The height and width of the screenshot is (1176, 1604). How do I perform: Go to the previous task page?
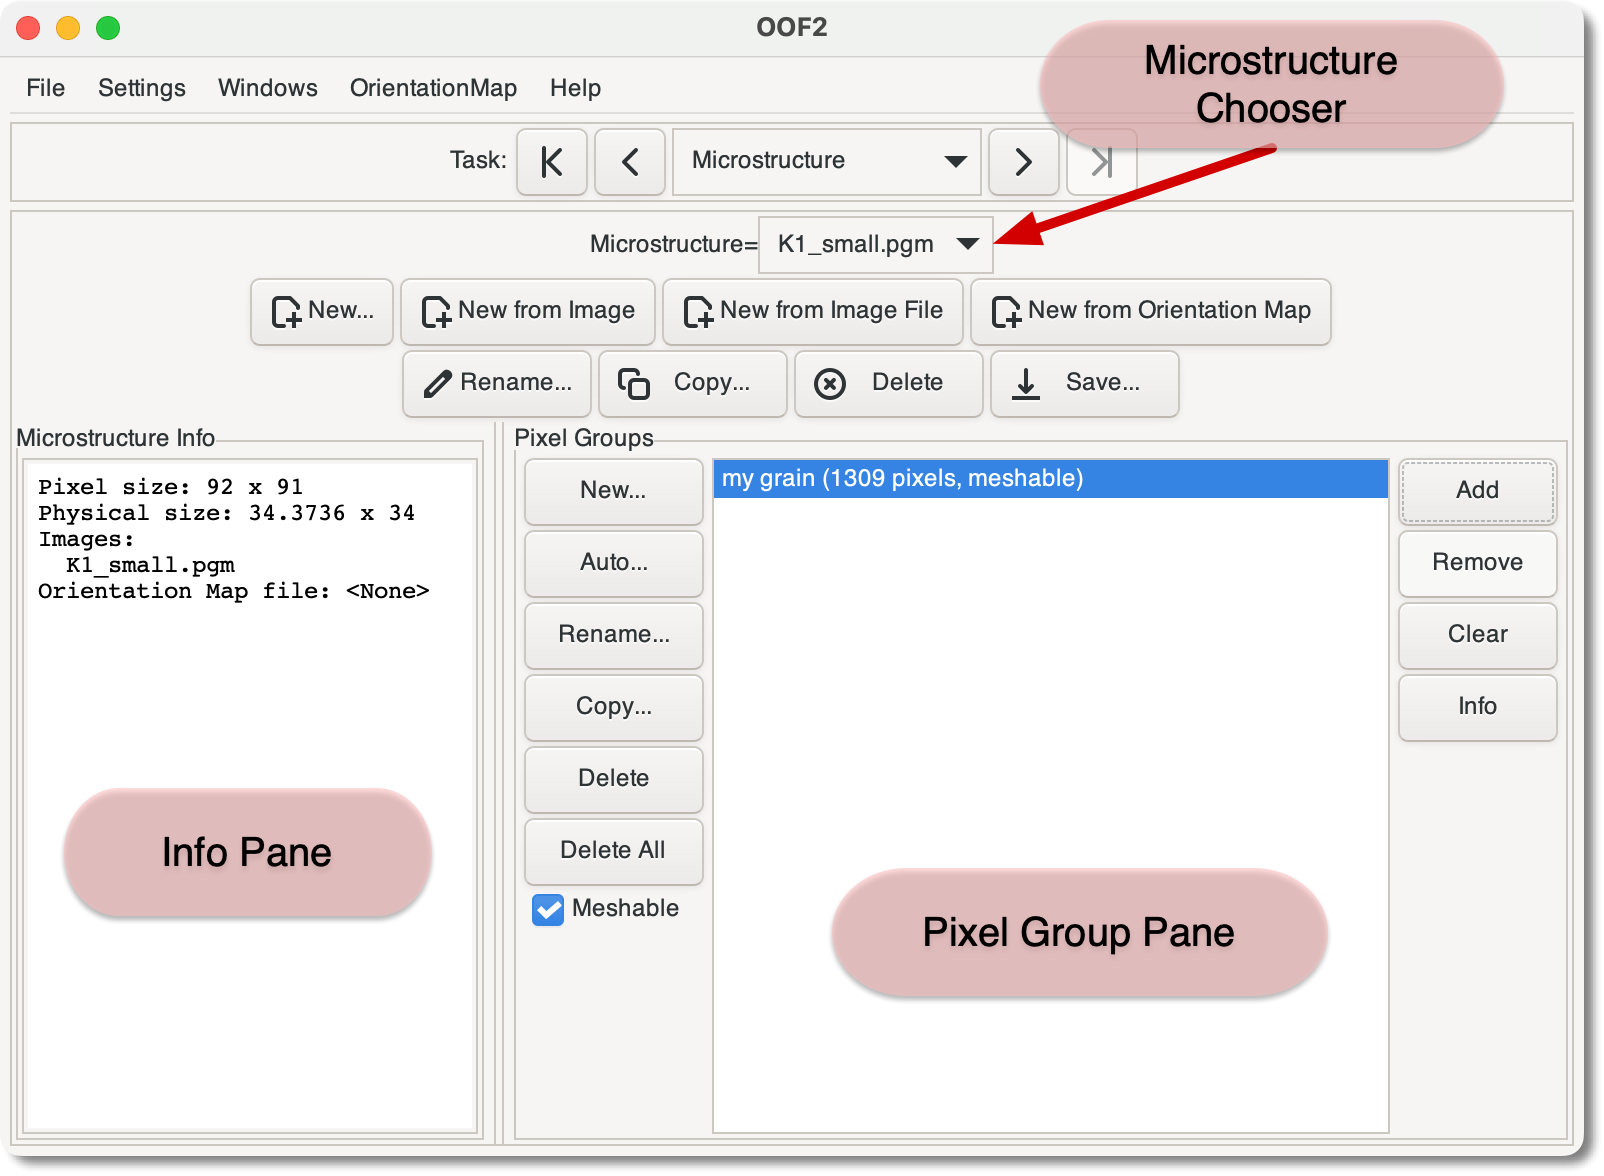pos(629,162)
